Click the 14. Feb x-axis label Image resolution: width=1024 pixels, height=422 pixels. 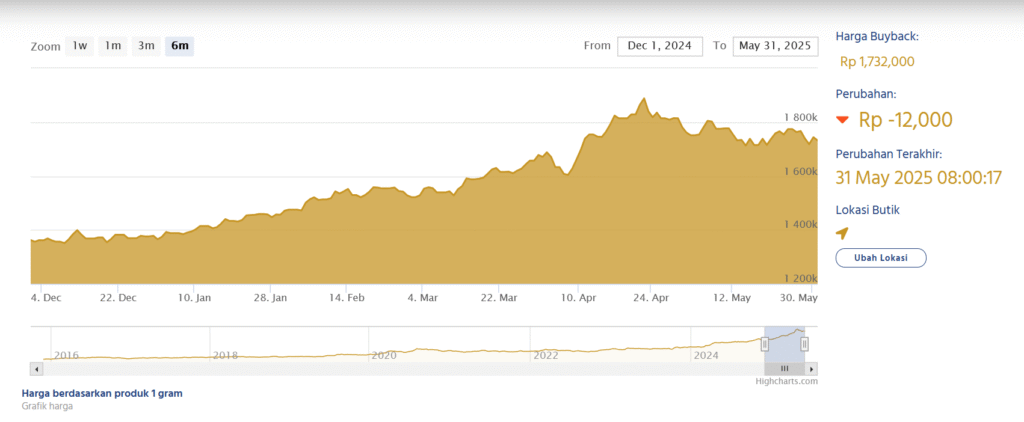click(x=345, y=298)
